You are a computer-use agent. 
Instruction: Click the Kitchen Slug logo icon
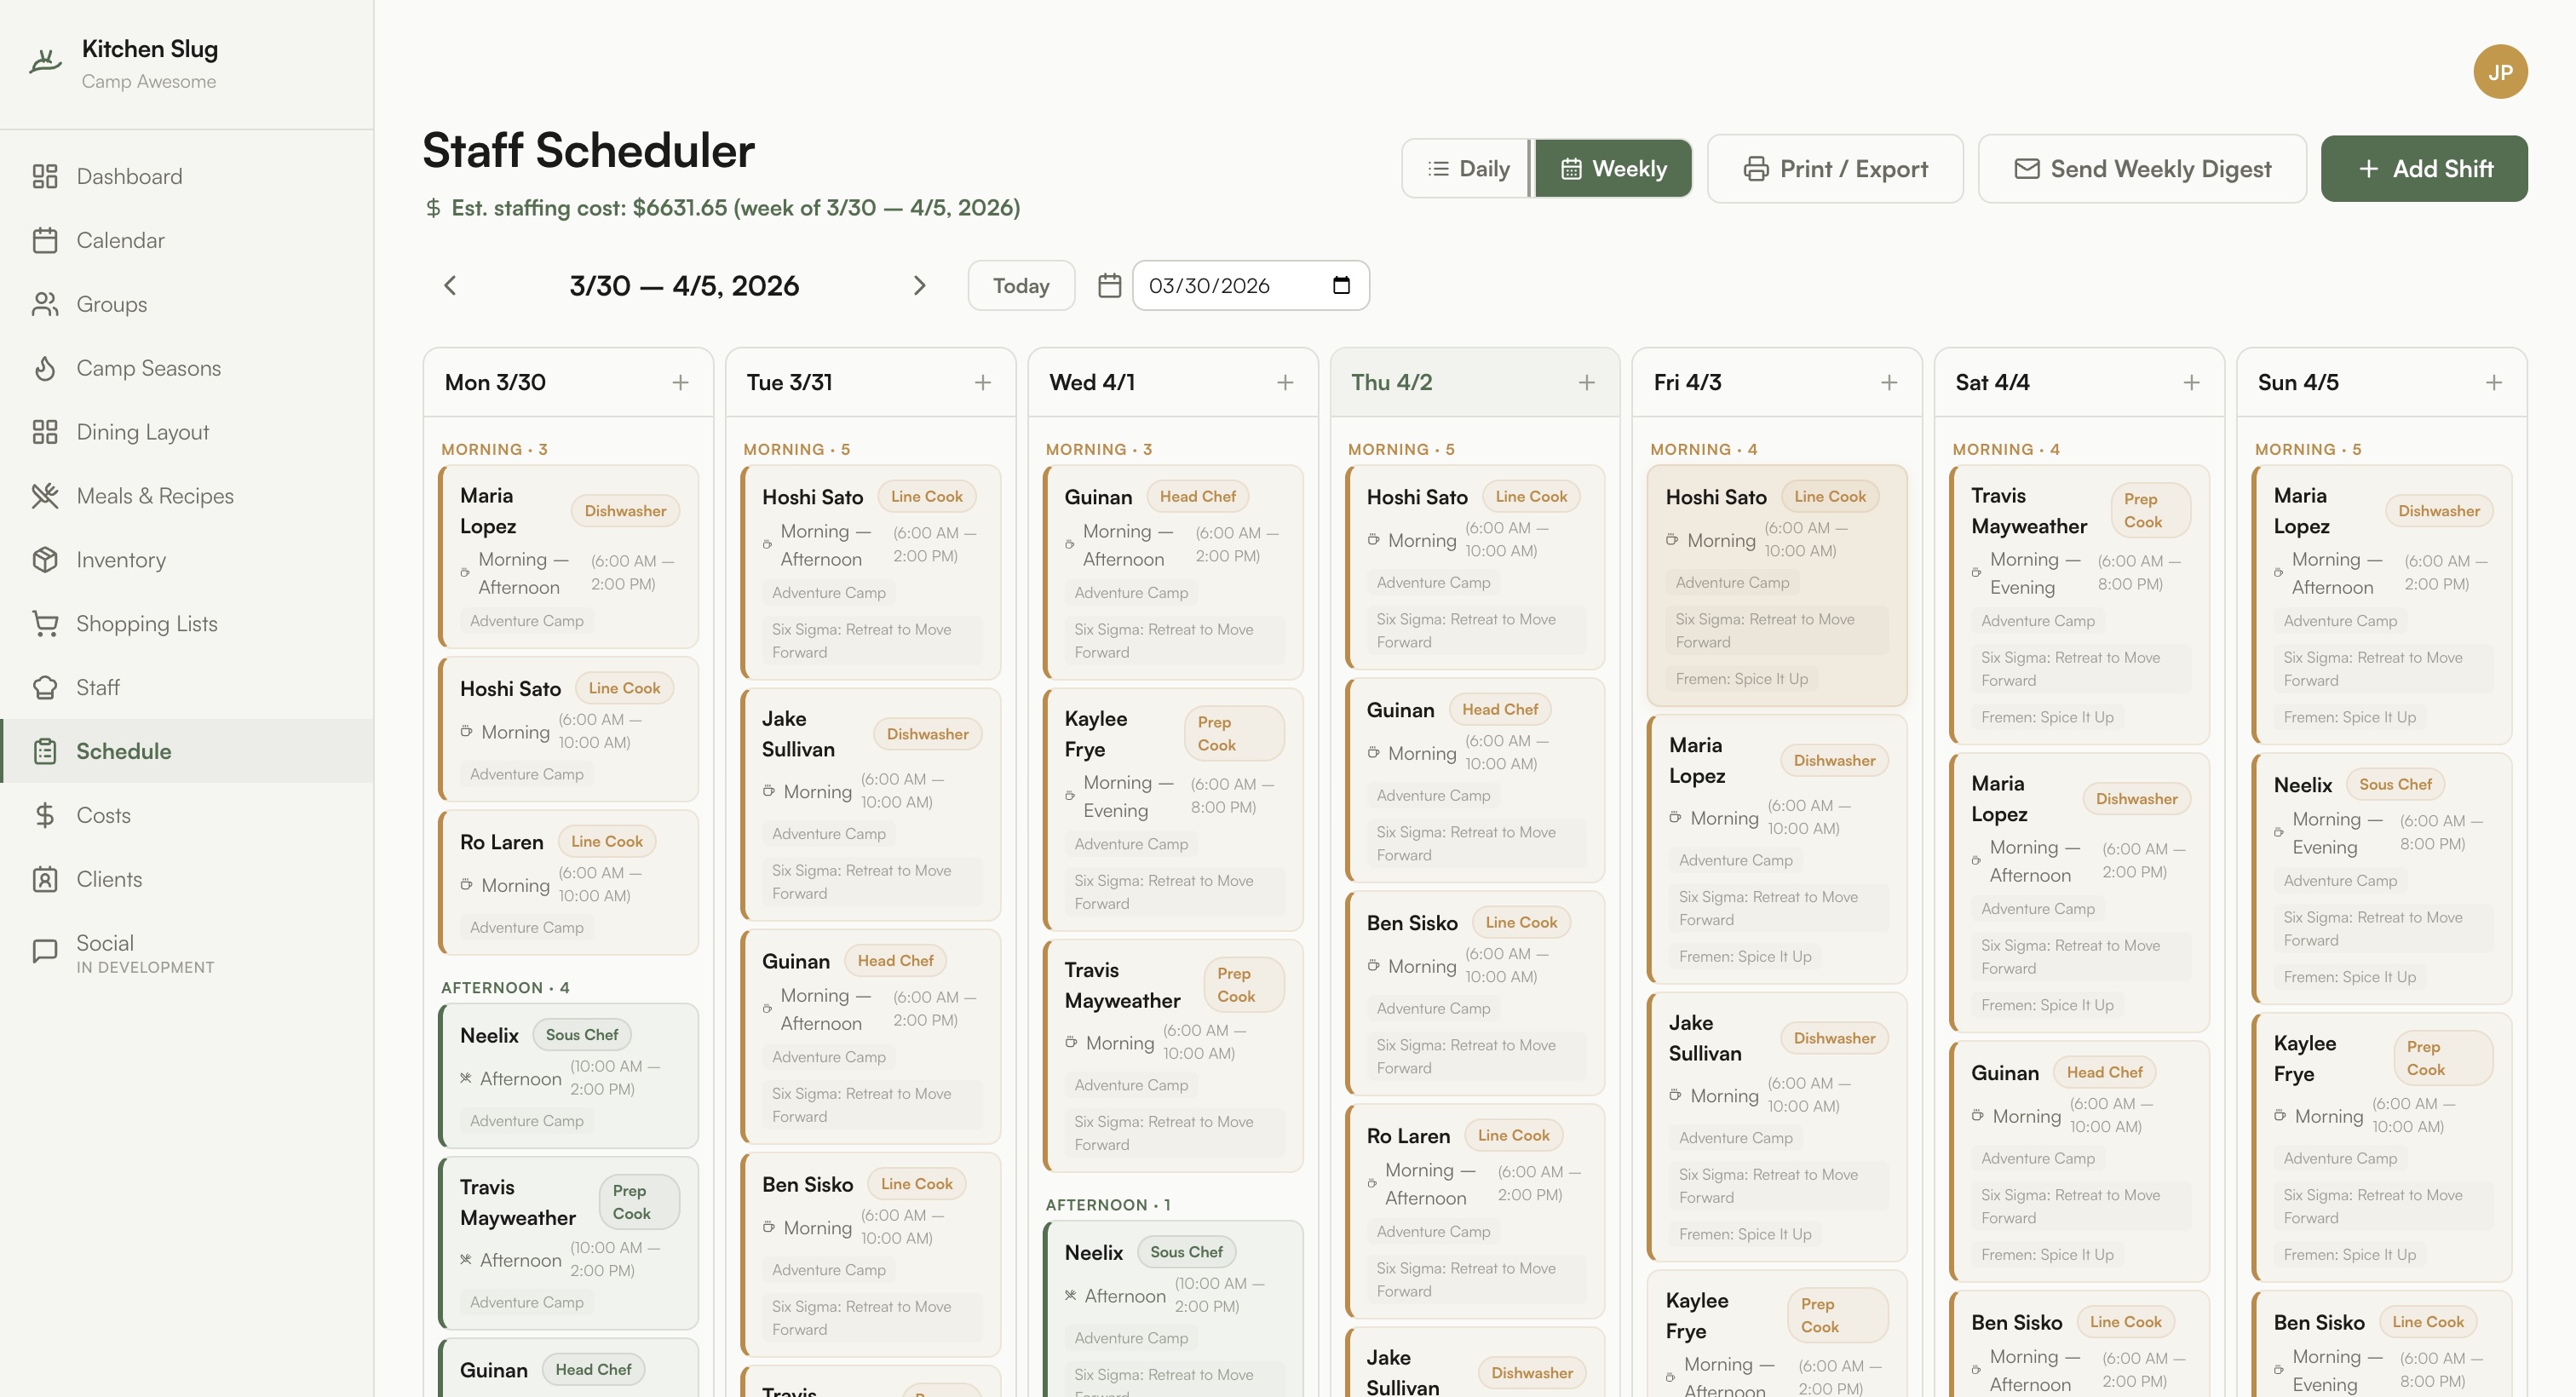[x=45, y=62]
